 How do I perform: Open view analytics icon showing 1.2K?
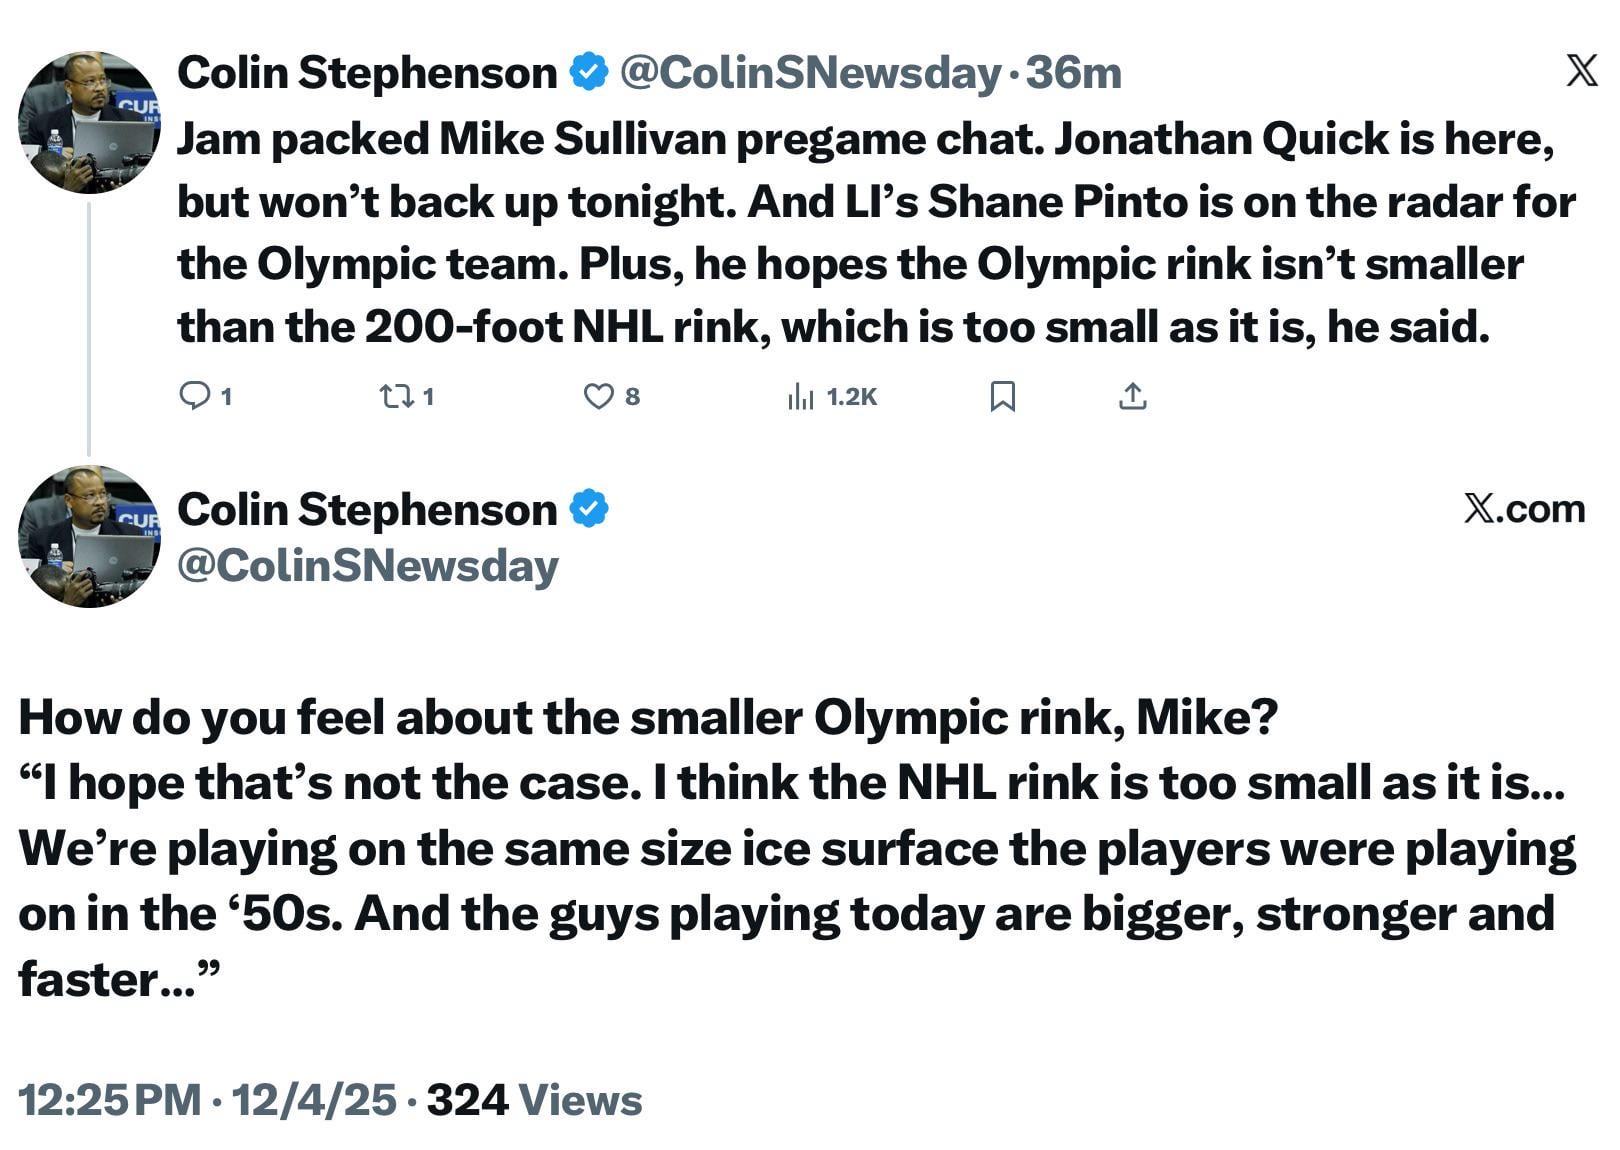click(x=801, y=397)
